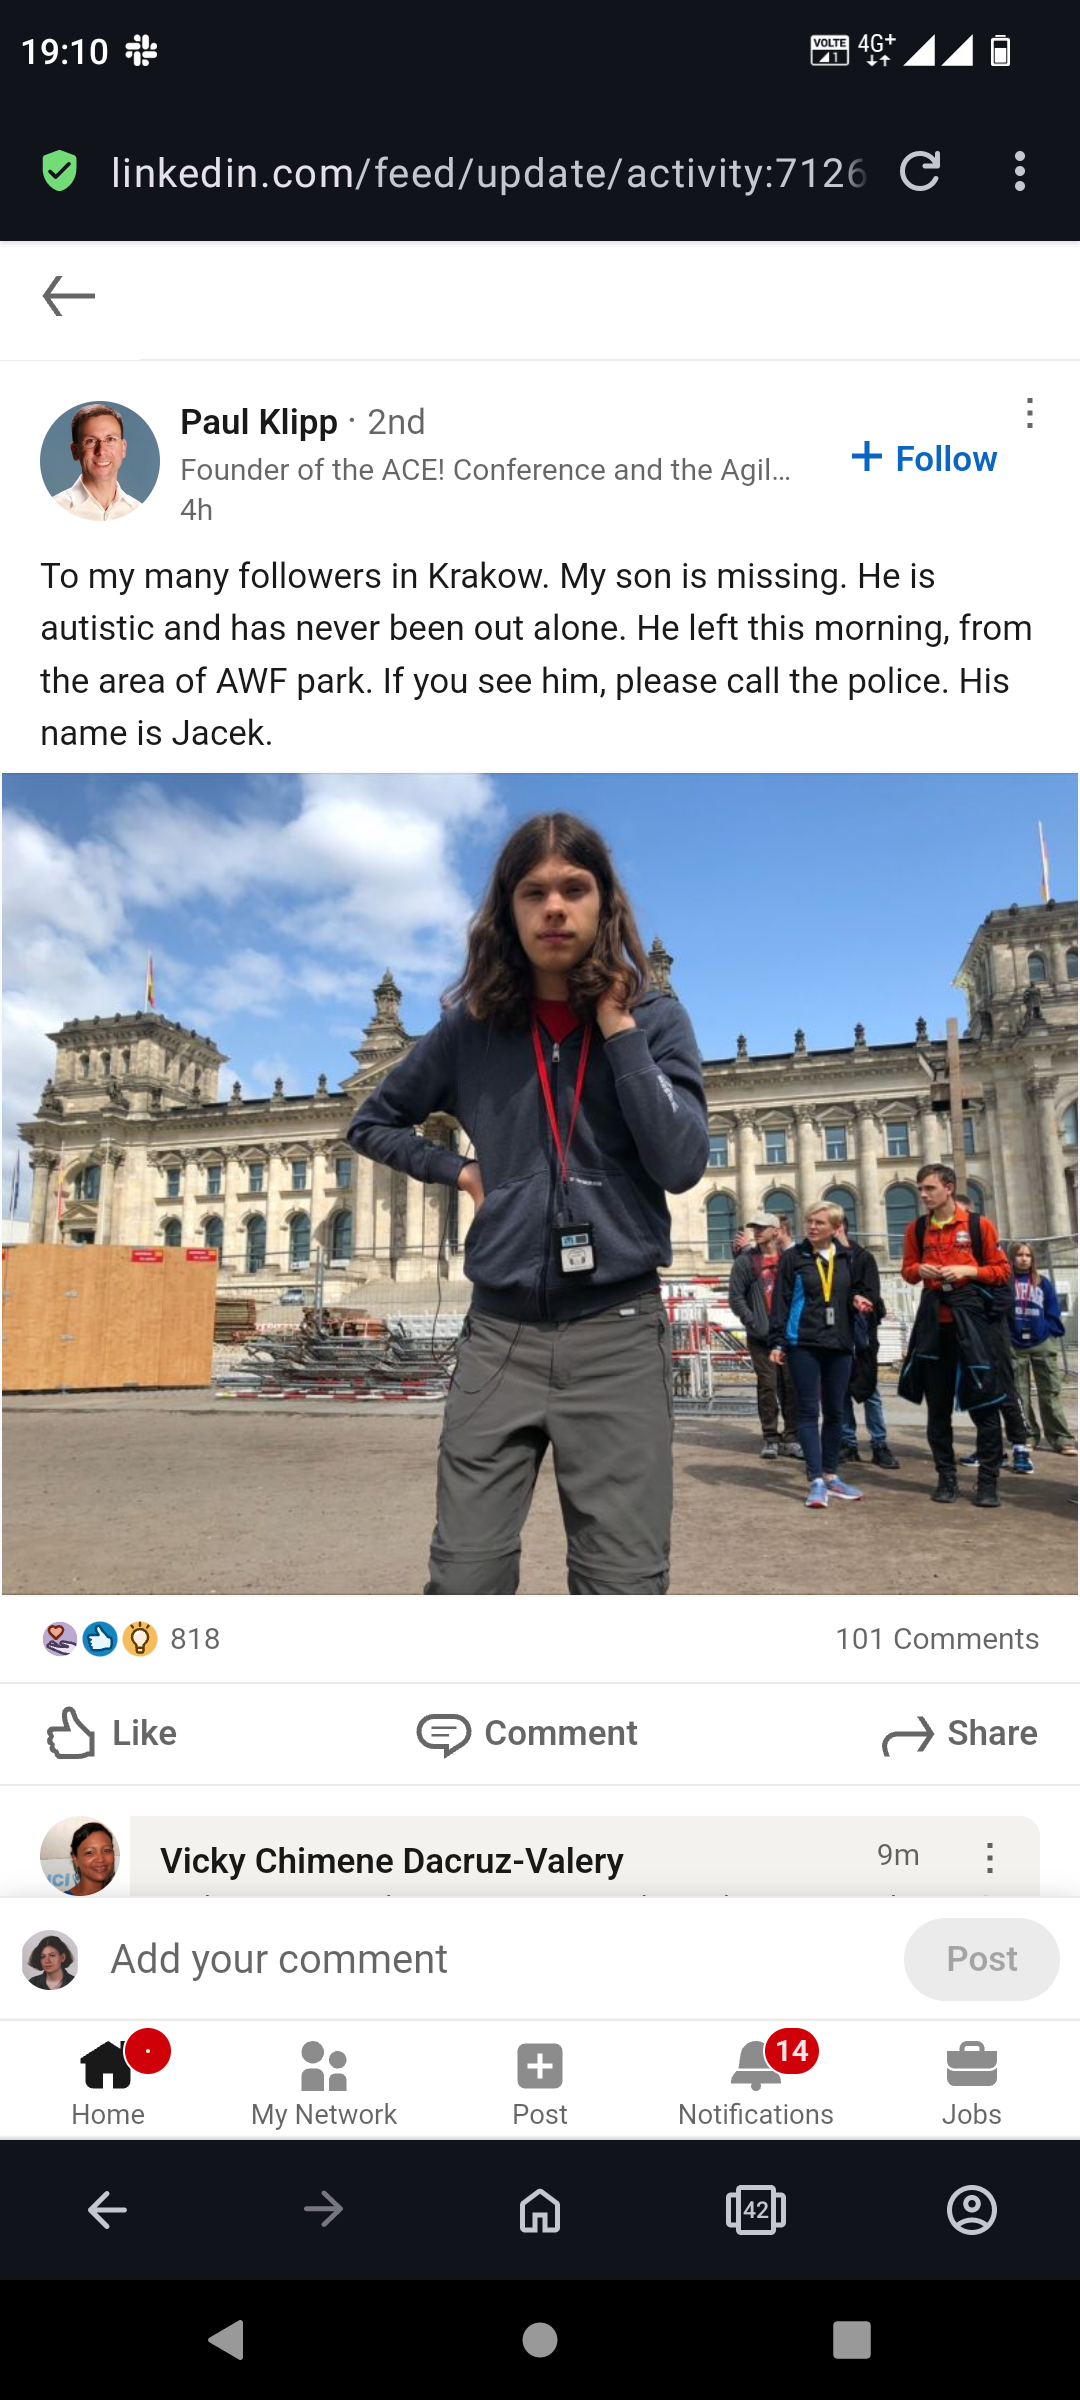Open the browser tab switcher showing 42
The height and width of the screenshot is (2400, 1080).
click(x=756, y=2210)
